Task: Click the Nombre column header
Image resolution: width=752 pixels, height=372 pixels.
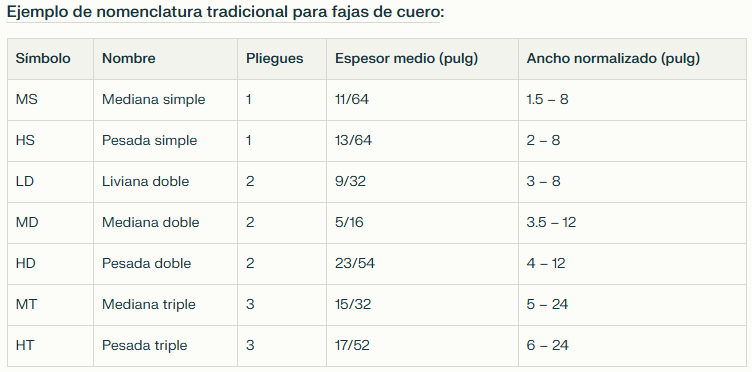Action: (x=165, y=59)
